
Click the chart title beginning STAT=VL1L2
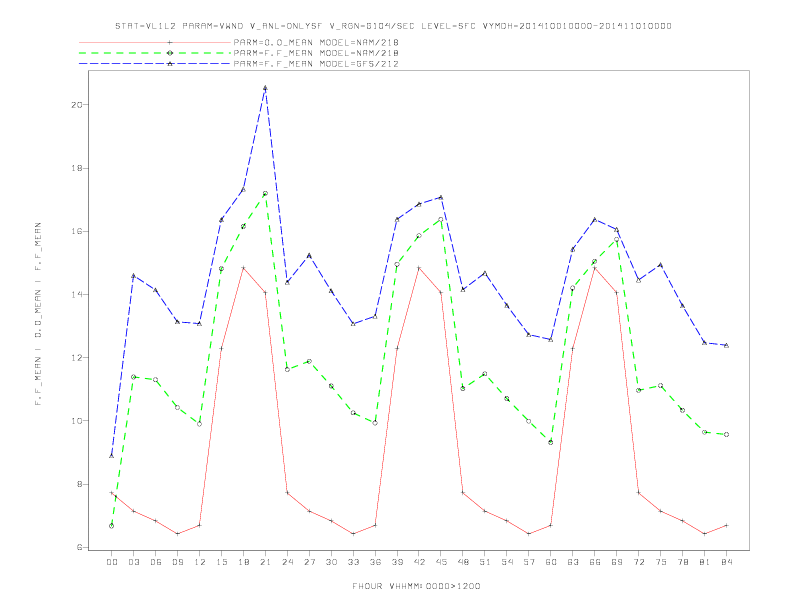coord(393,26)
